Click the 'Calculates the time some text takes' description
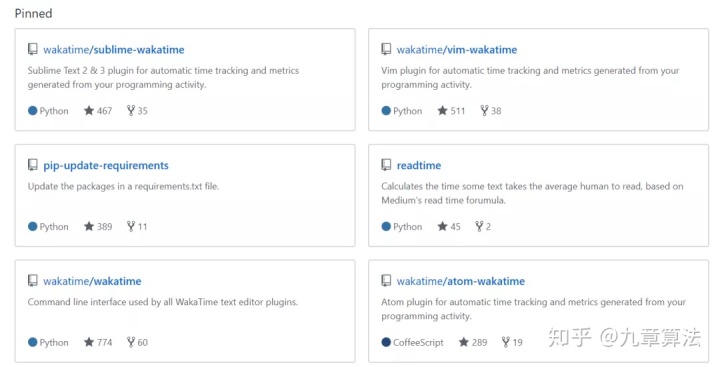Screen dimensions: 720x367 click(532, 193)
